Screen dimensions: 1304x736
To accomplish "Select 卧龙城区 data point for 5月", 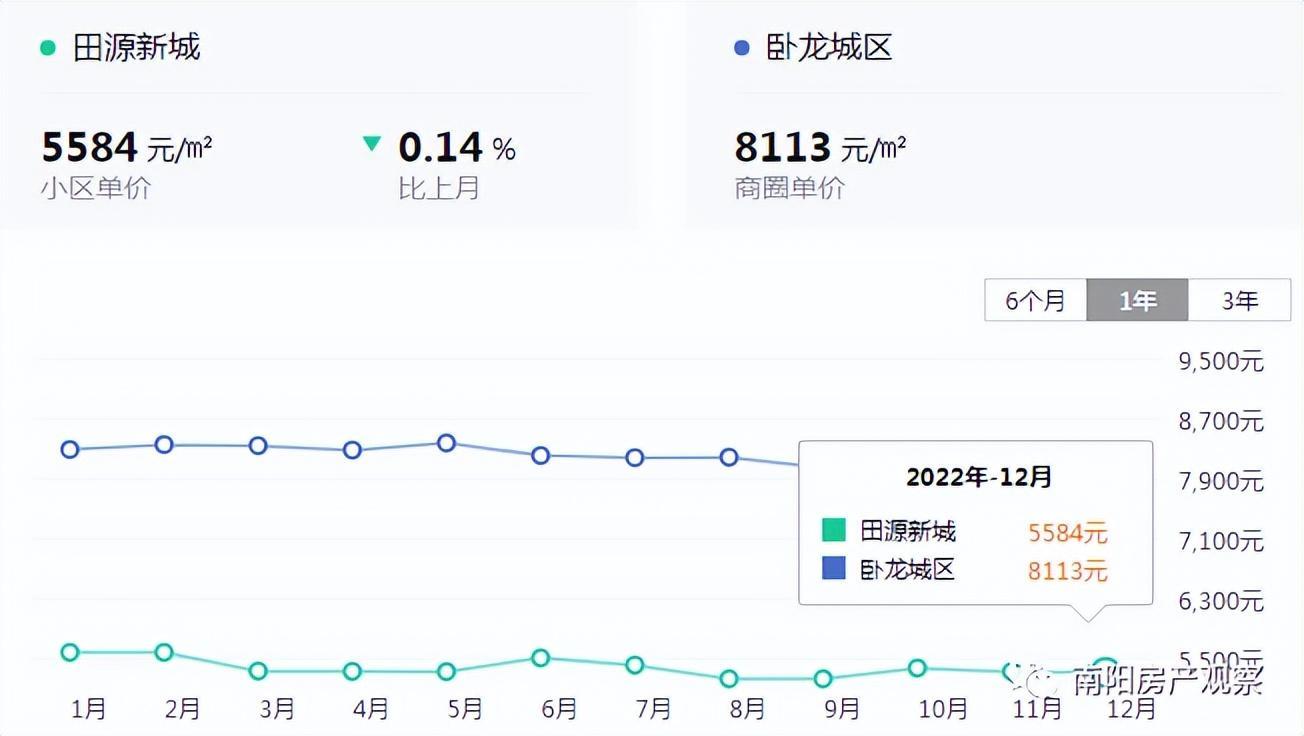I will click(447, 443).
